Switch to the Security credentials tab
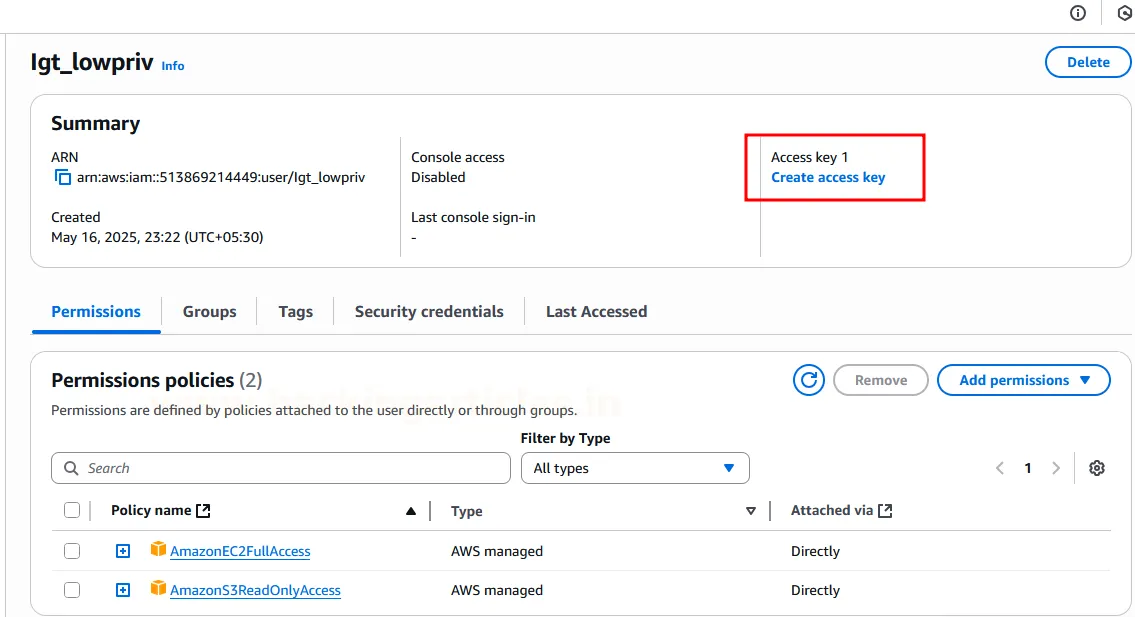The width and height of the screenshot is (1135, 617). pyautogui.click(x=429, y=311)
